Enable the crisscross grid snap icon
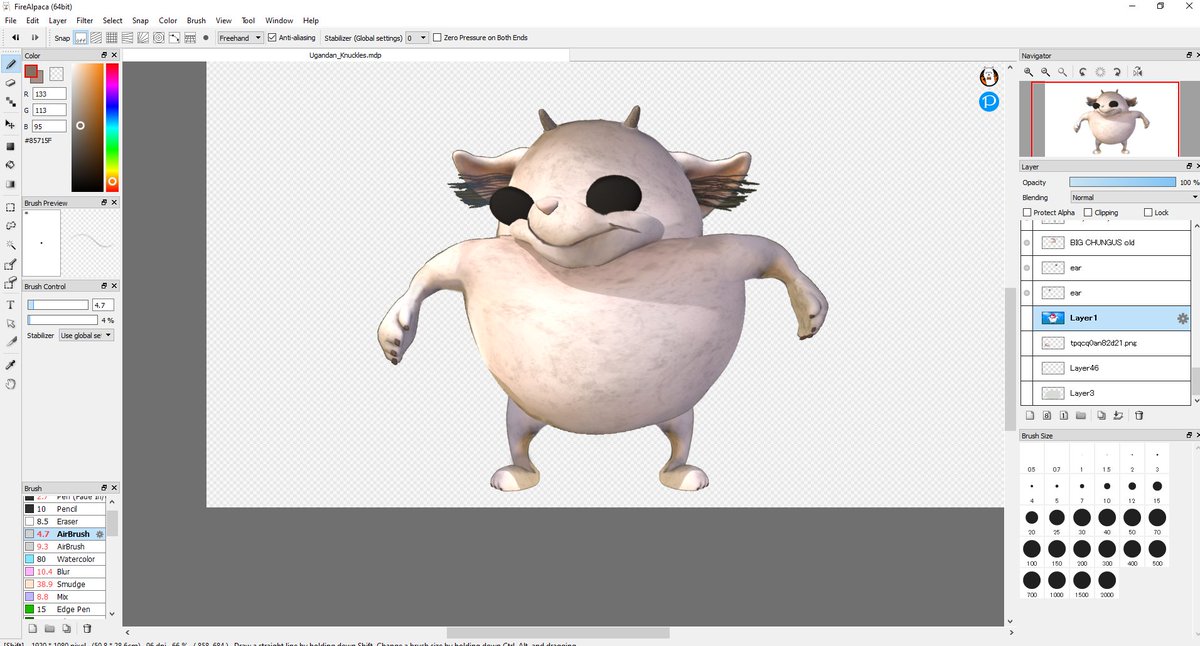This screenshot has width=1200, height=646. click(x=111, y=38)
